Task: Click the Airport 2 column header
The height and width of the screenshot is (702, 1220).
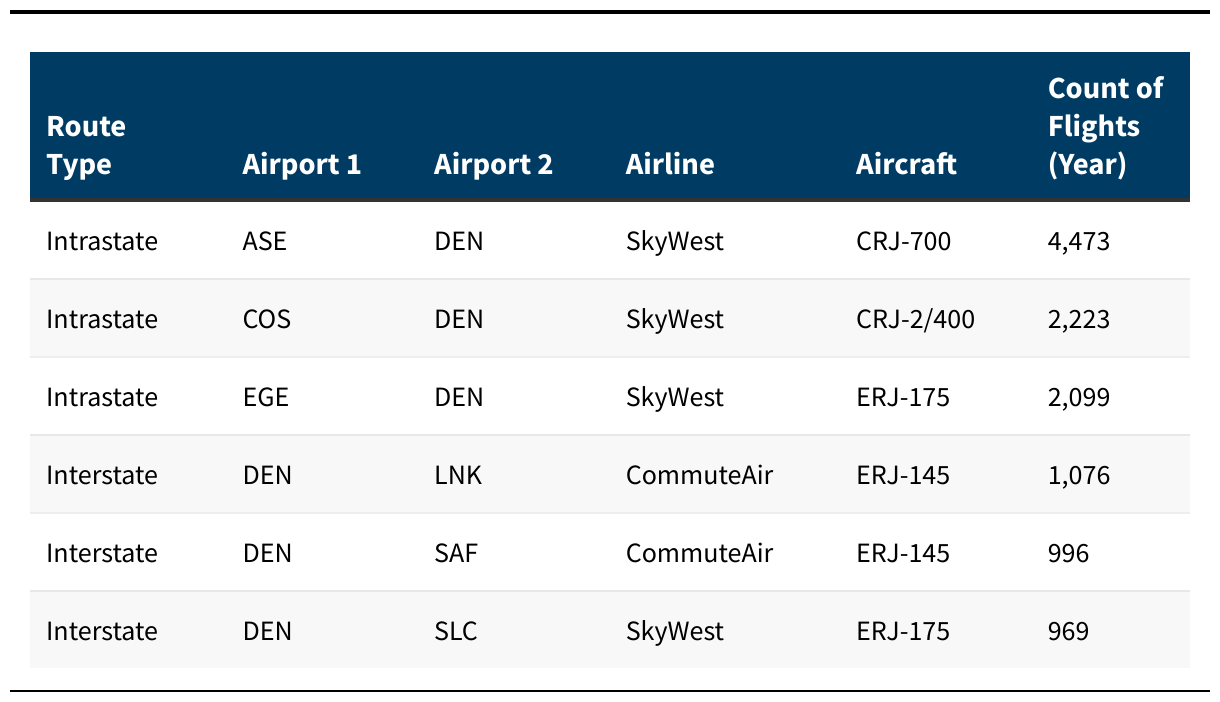Action: click(493, 164)
